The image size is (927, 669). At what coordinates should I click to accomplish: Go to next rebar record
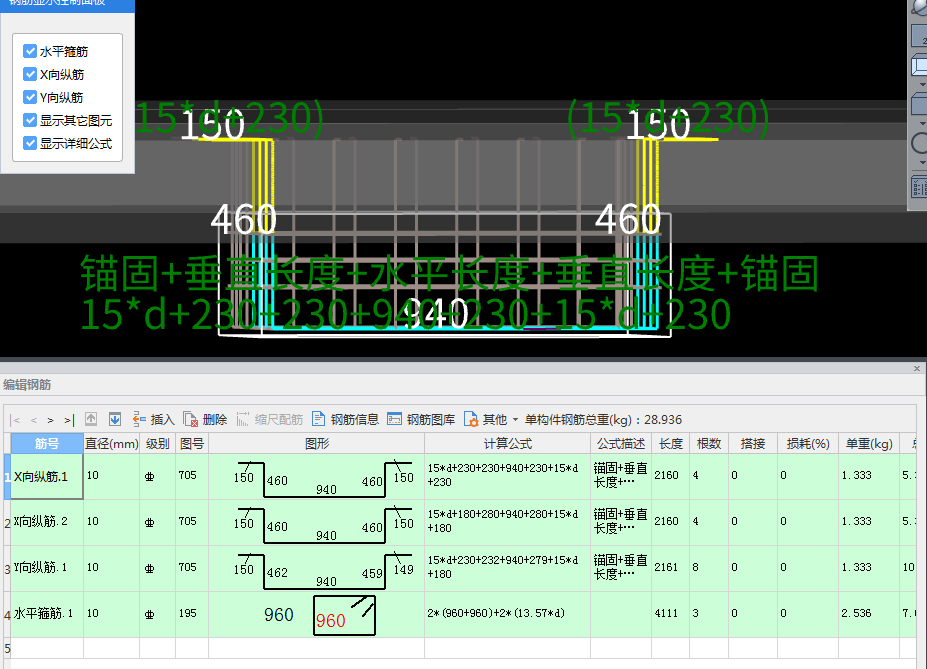point(51,420)
